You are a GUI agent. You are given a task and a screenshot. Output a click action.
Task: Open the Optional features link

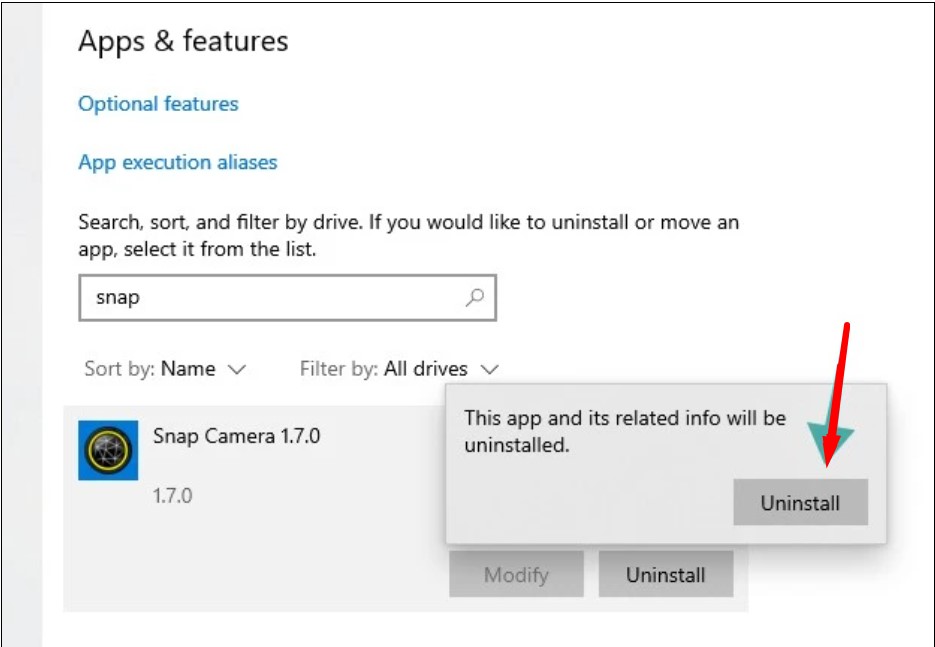tap(158, 104)
